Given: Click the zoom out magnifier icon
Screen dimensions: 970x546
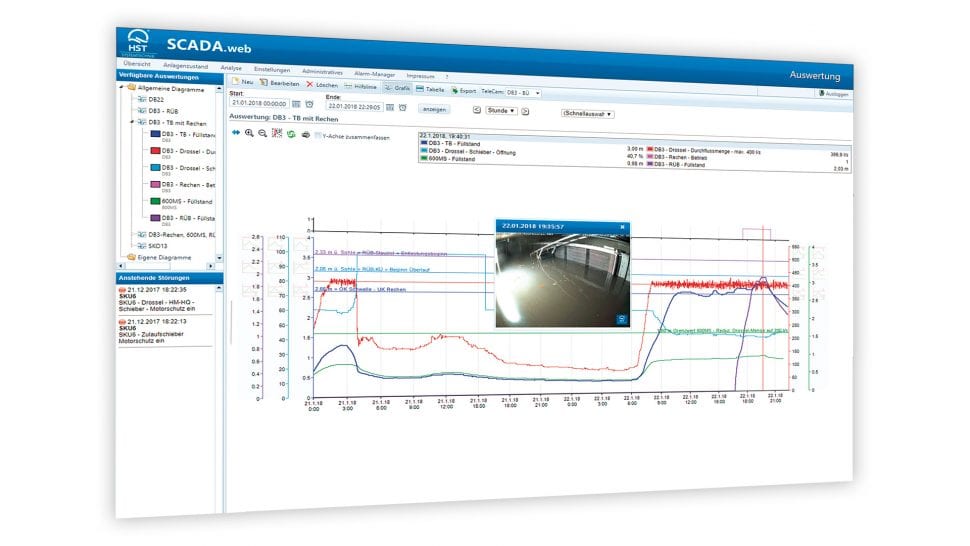Looking at the screenshot, I should pyautogui.click(x=263, y=133).
